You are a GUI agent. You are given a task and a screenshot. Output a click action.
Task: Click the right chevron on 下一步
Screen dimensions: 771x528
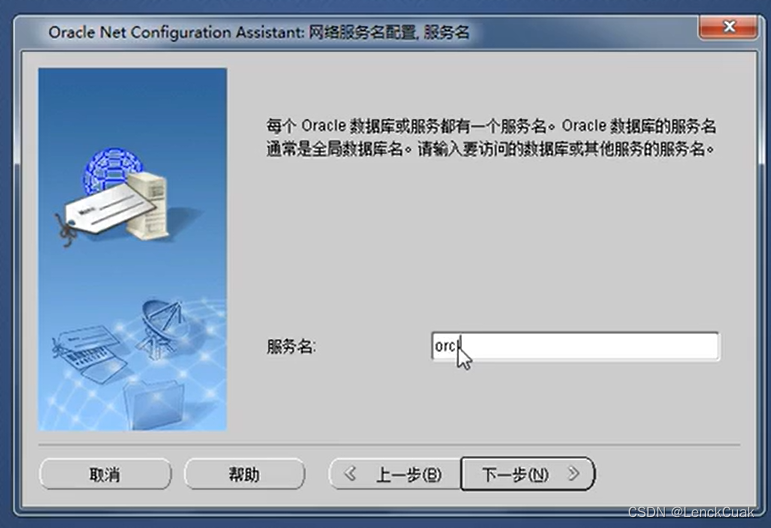coord(573,474)
